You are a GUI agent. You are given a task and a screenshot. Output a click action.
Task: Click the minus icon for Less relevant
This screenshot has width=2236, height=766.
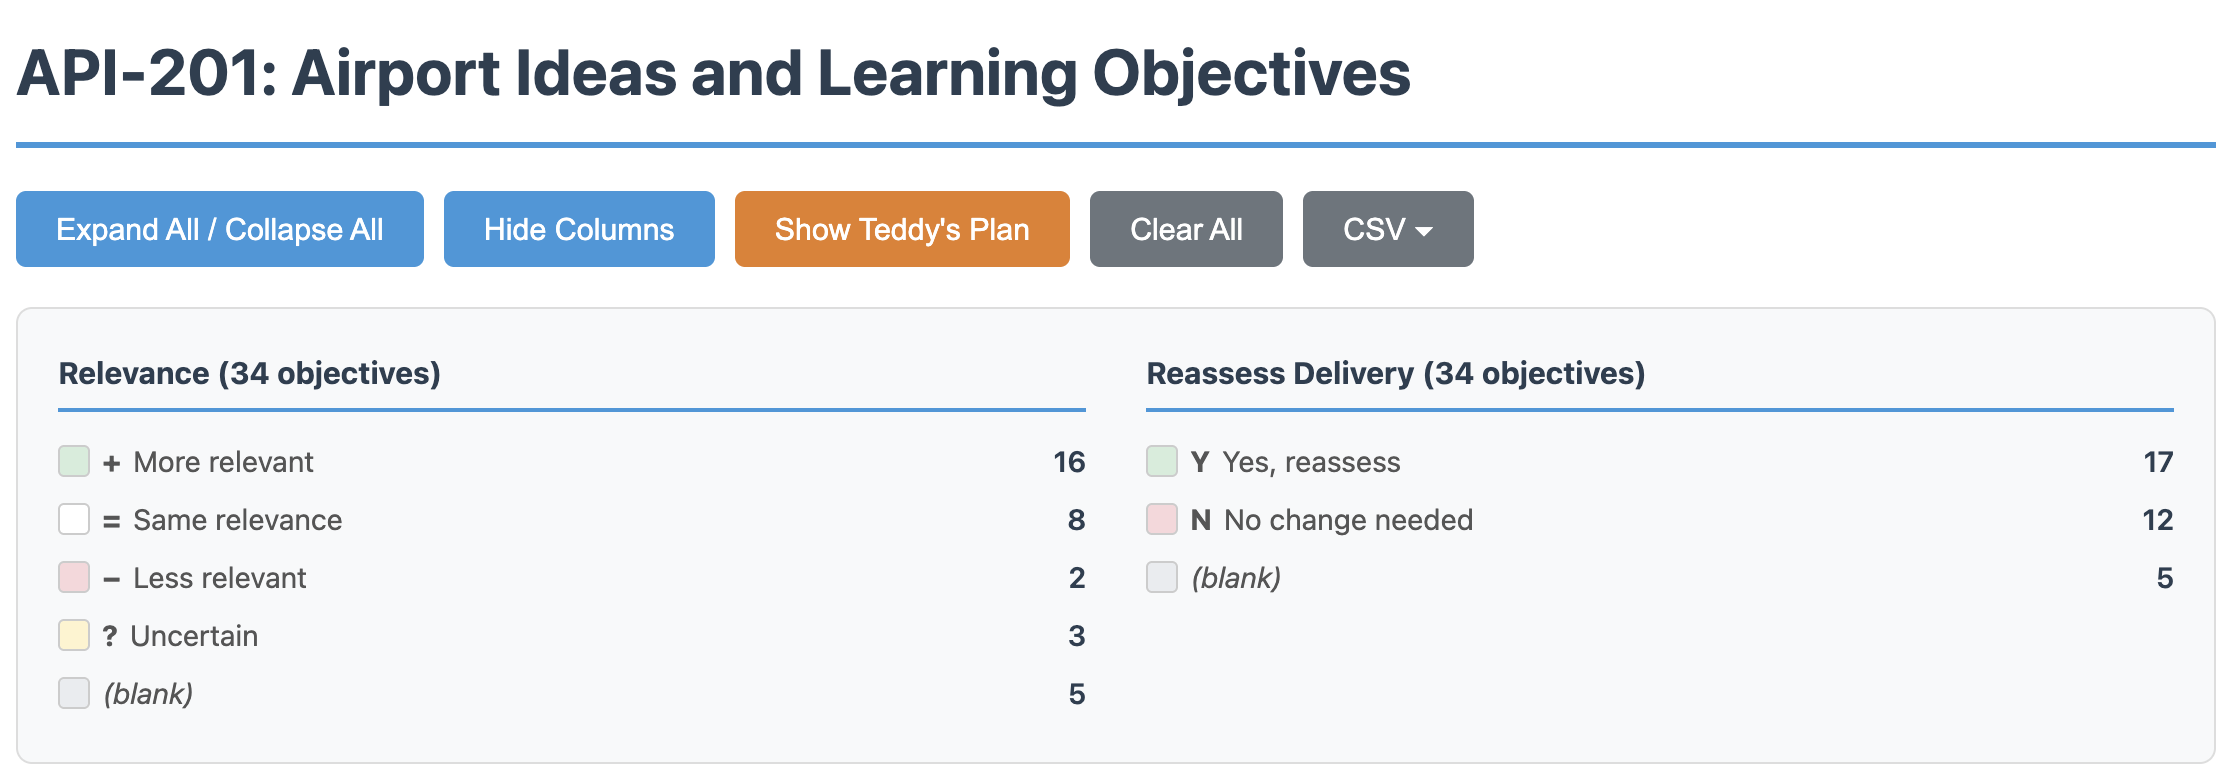111,579
